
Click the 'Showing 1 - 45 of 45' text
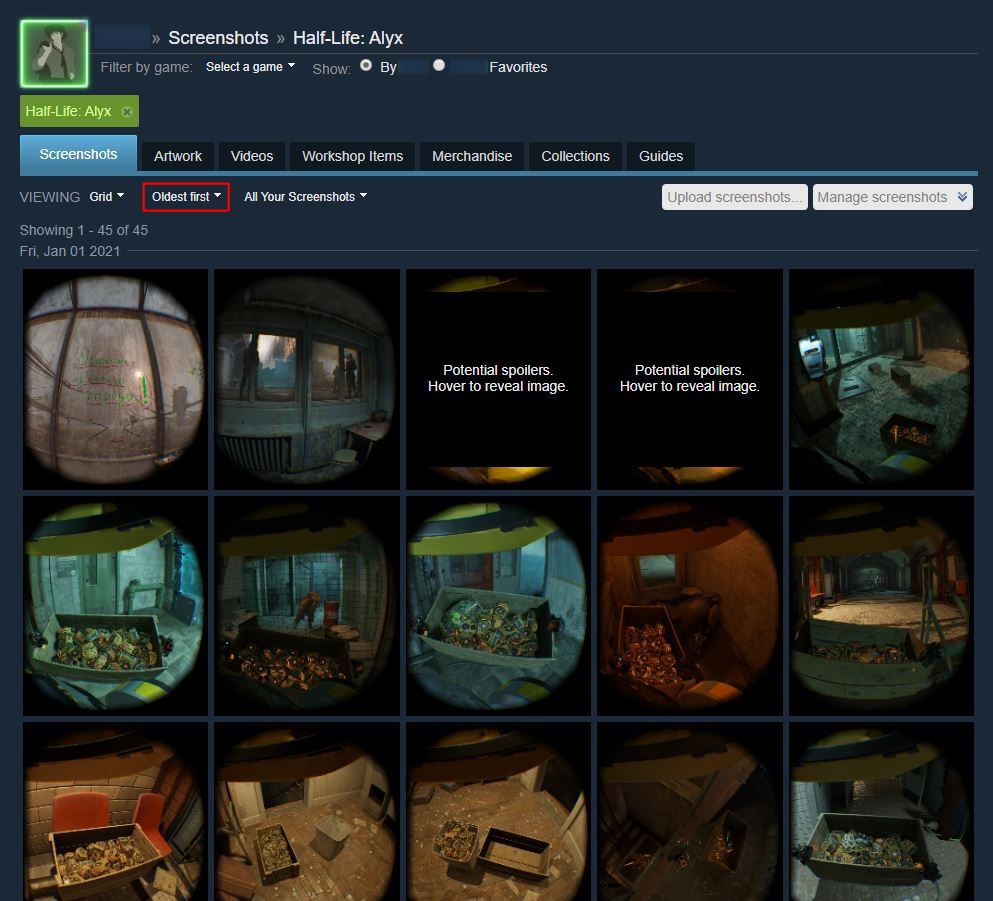(x=84, y=230)
